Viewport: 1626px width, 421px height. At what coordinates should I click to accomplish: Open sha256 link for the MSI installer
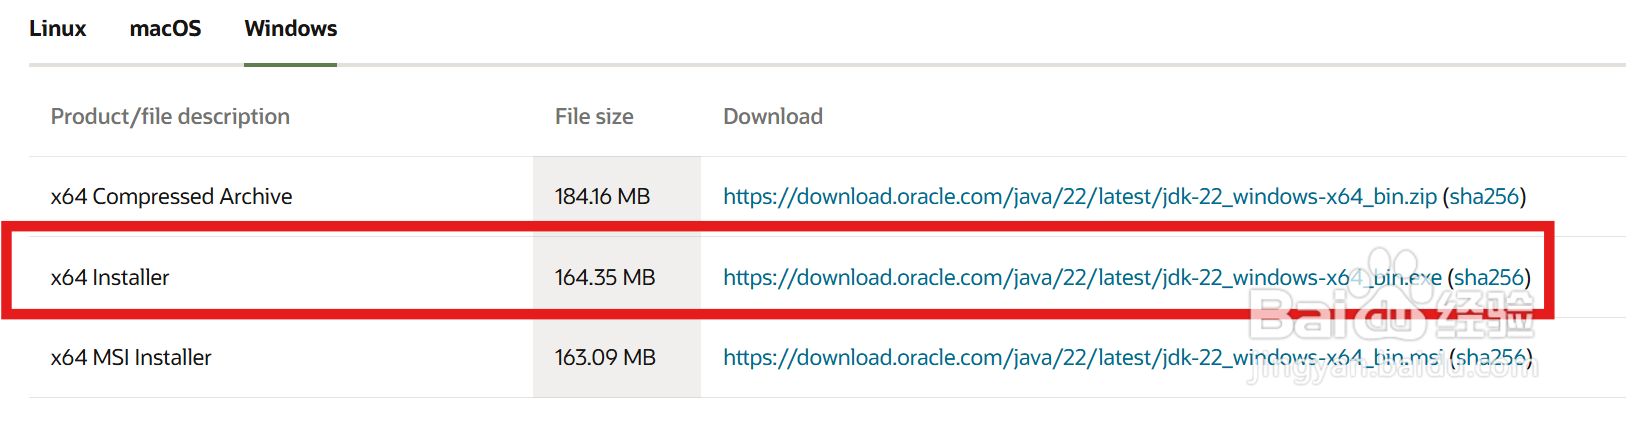pos(1490,358)
